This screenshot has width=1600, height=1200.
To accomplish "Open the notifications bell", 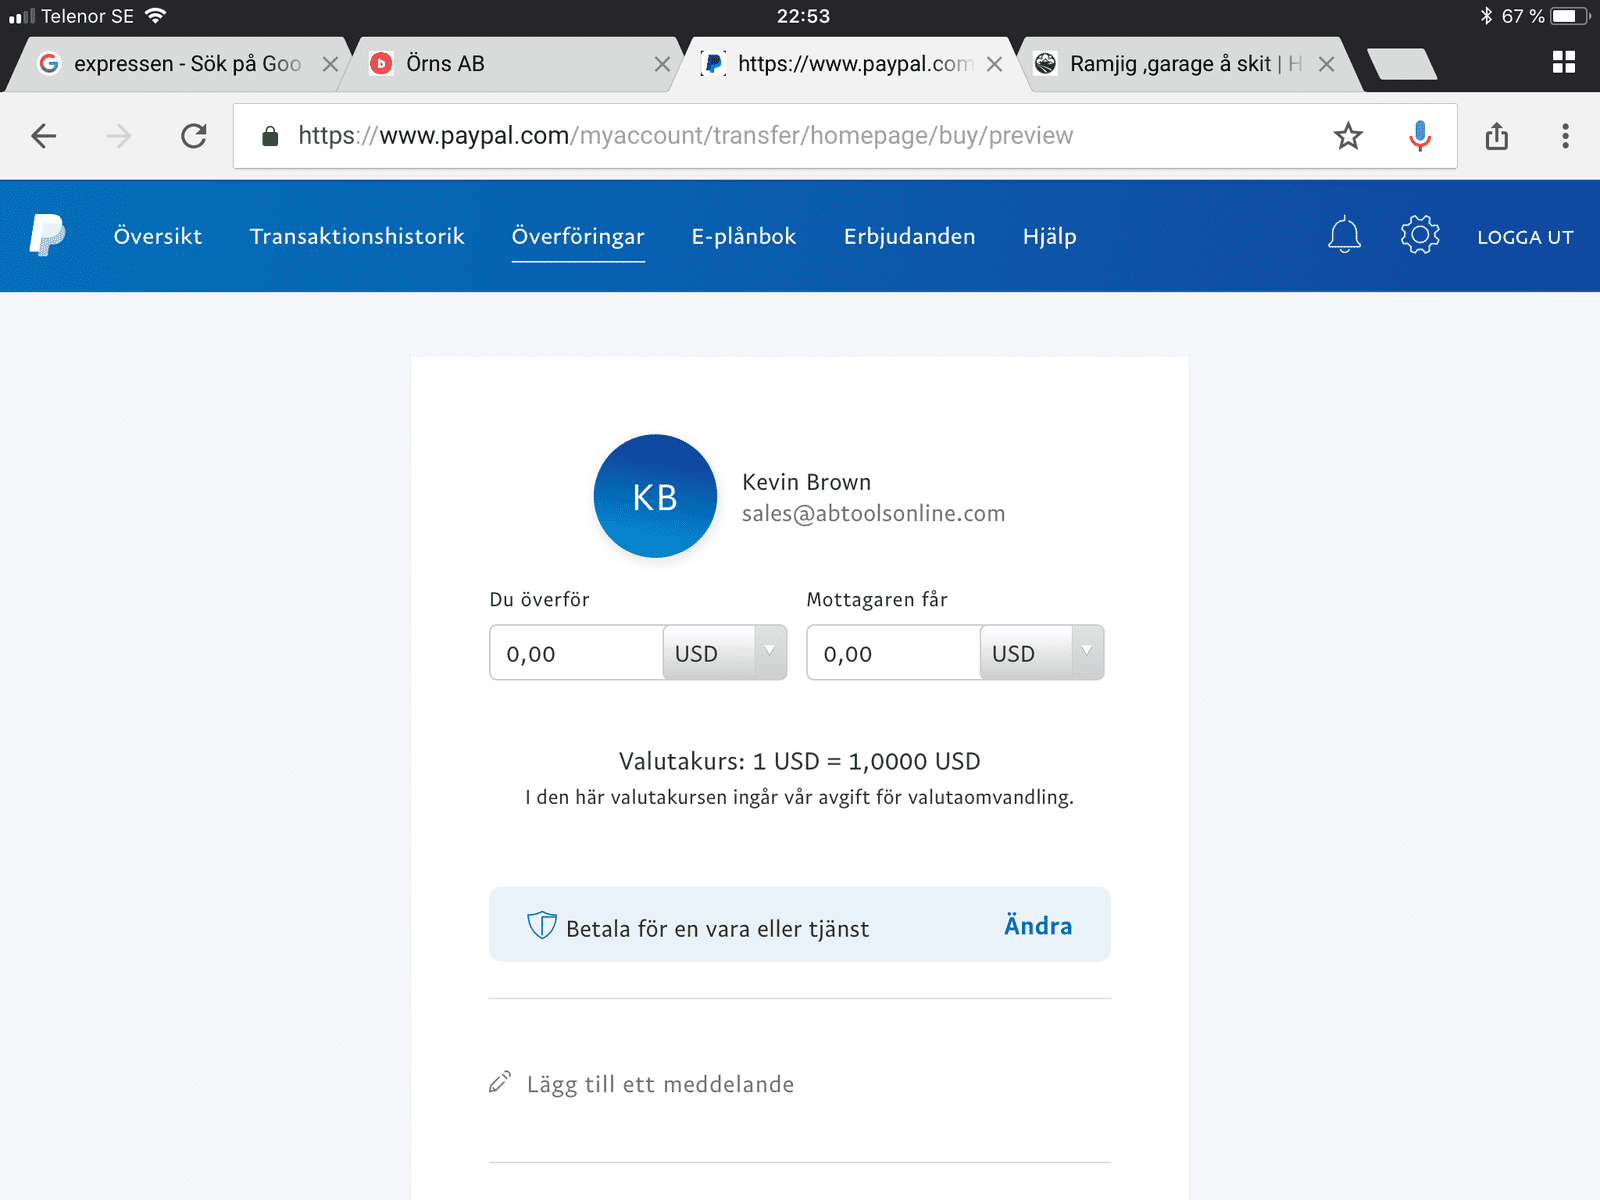I will (x=1344, y=236).
